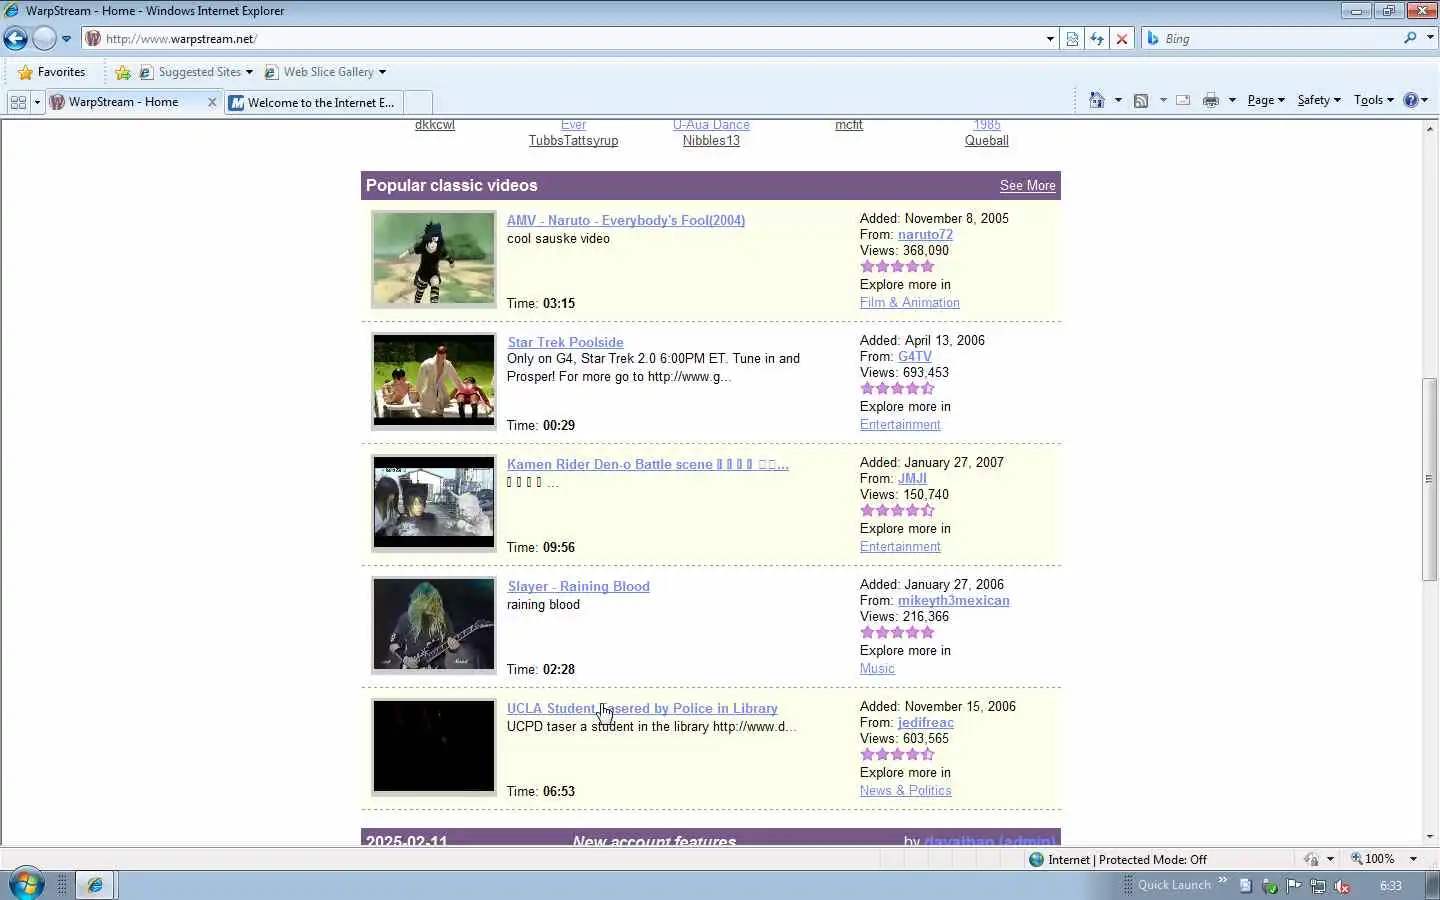Open the Suggested Sites dropdown
Screen dimensions: 1440x900
[x=196, y=72]
